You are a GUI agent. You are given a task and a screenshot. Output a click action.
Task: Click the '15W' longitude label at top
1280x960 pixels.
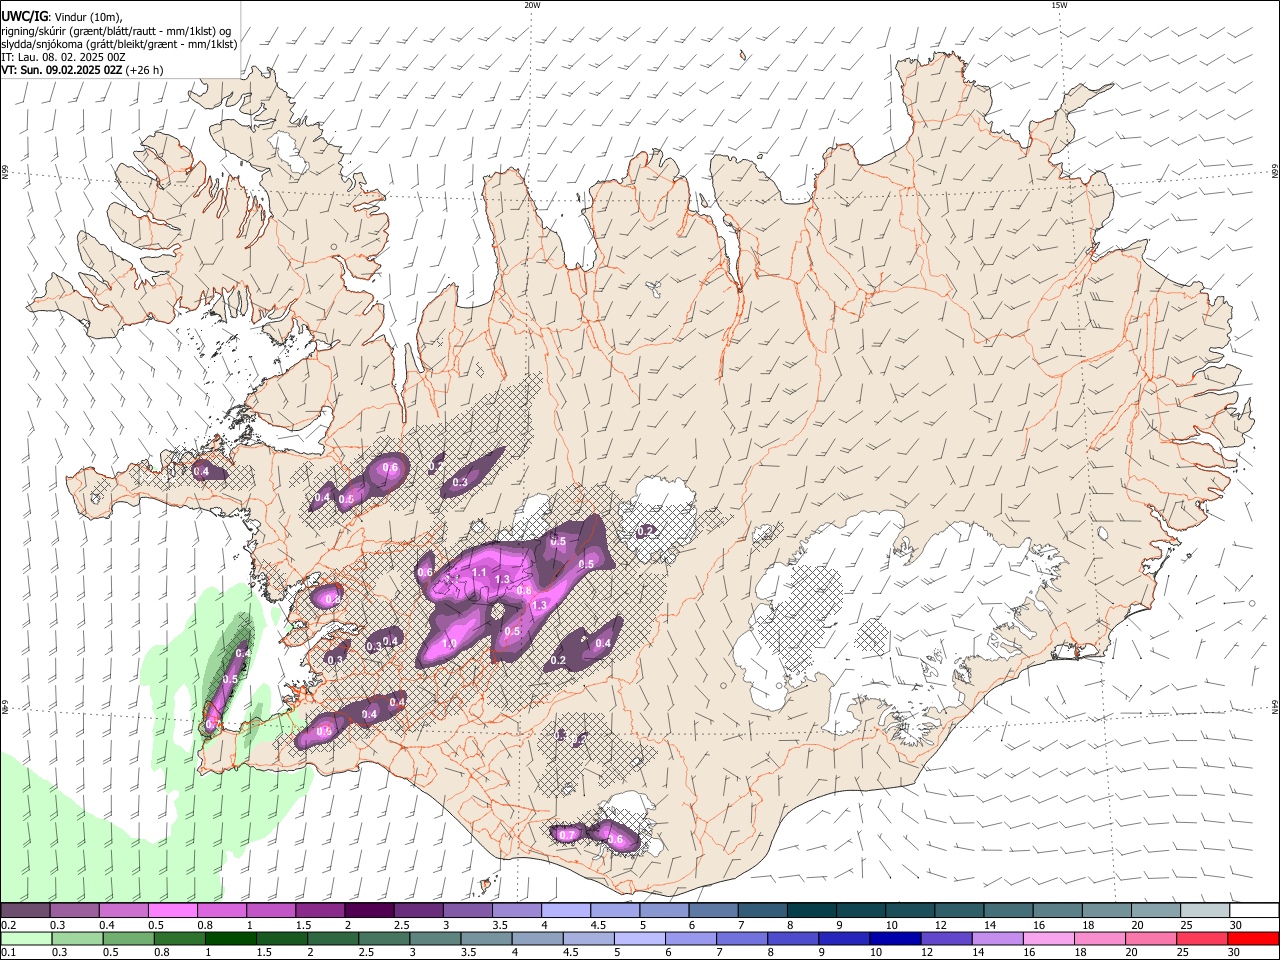1059,5
